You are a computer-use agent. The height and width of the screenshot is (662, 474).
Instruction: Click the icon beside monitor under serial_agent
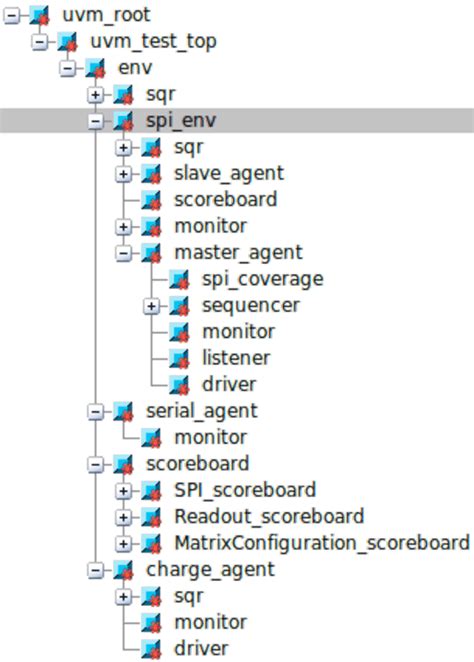151,438
